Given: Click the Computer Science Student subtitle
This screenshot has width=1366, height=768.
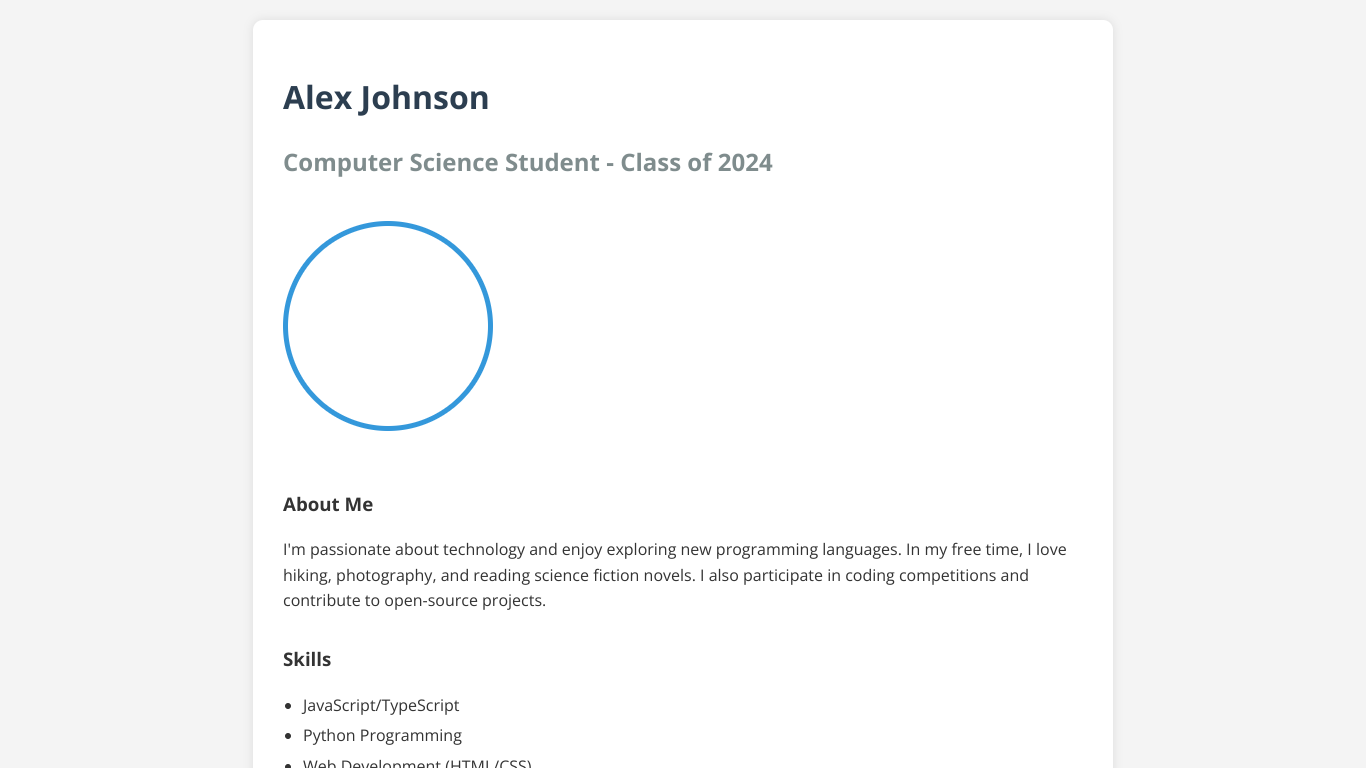Looking at the screenshot, I should (527, 163).
